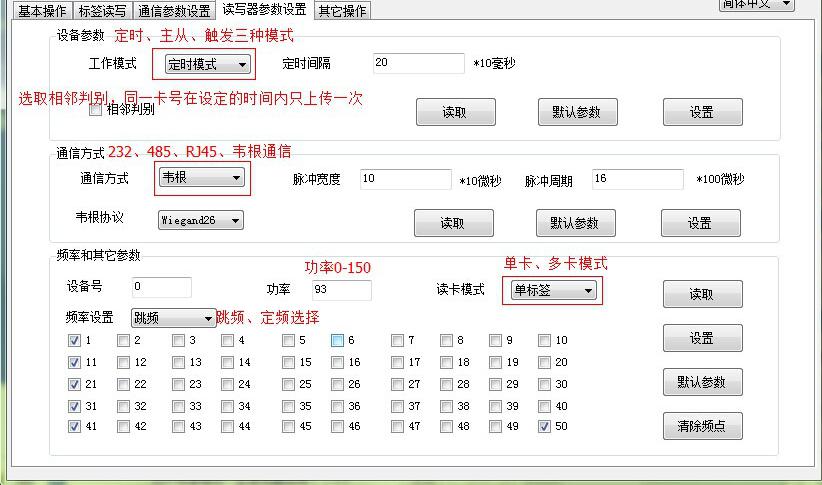This screenshot has width=822, height=485.
Task: Click the 定时间隔 input field
Action: [418, 63]
